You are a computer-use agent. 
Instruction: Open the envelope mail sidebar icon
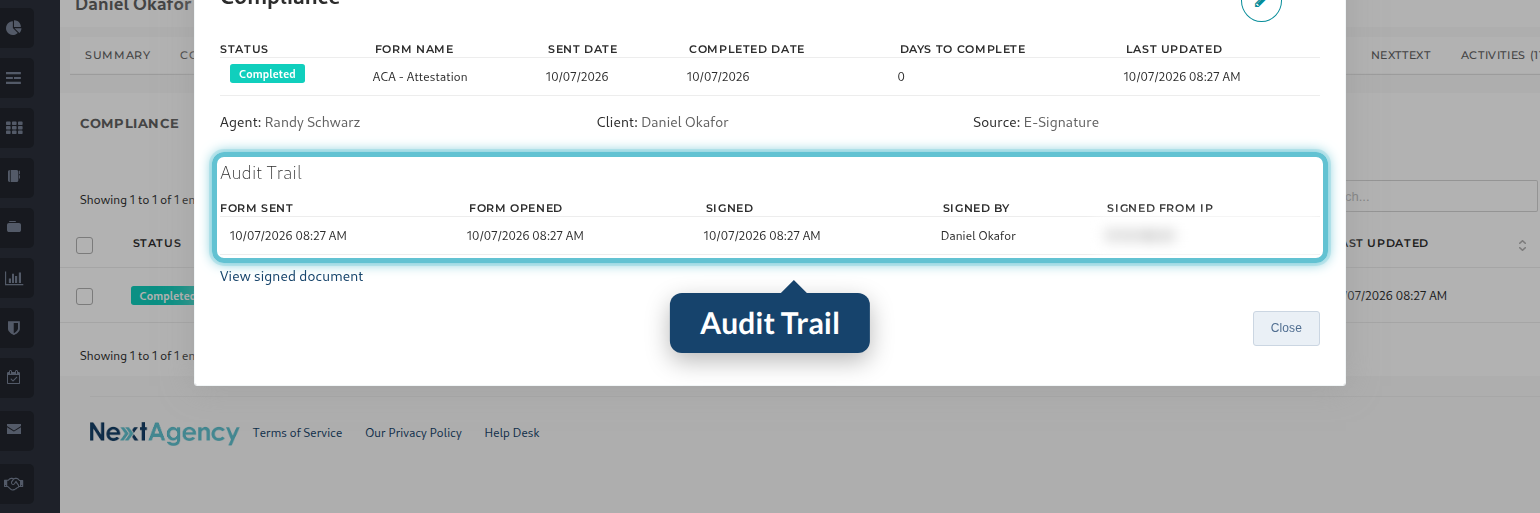[x=14, y=429]
